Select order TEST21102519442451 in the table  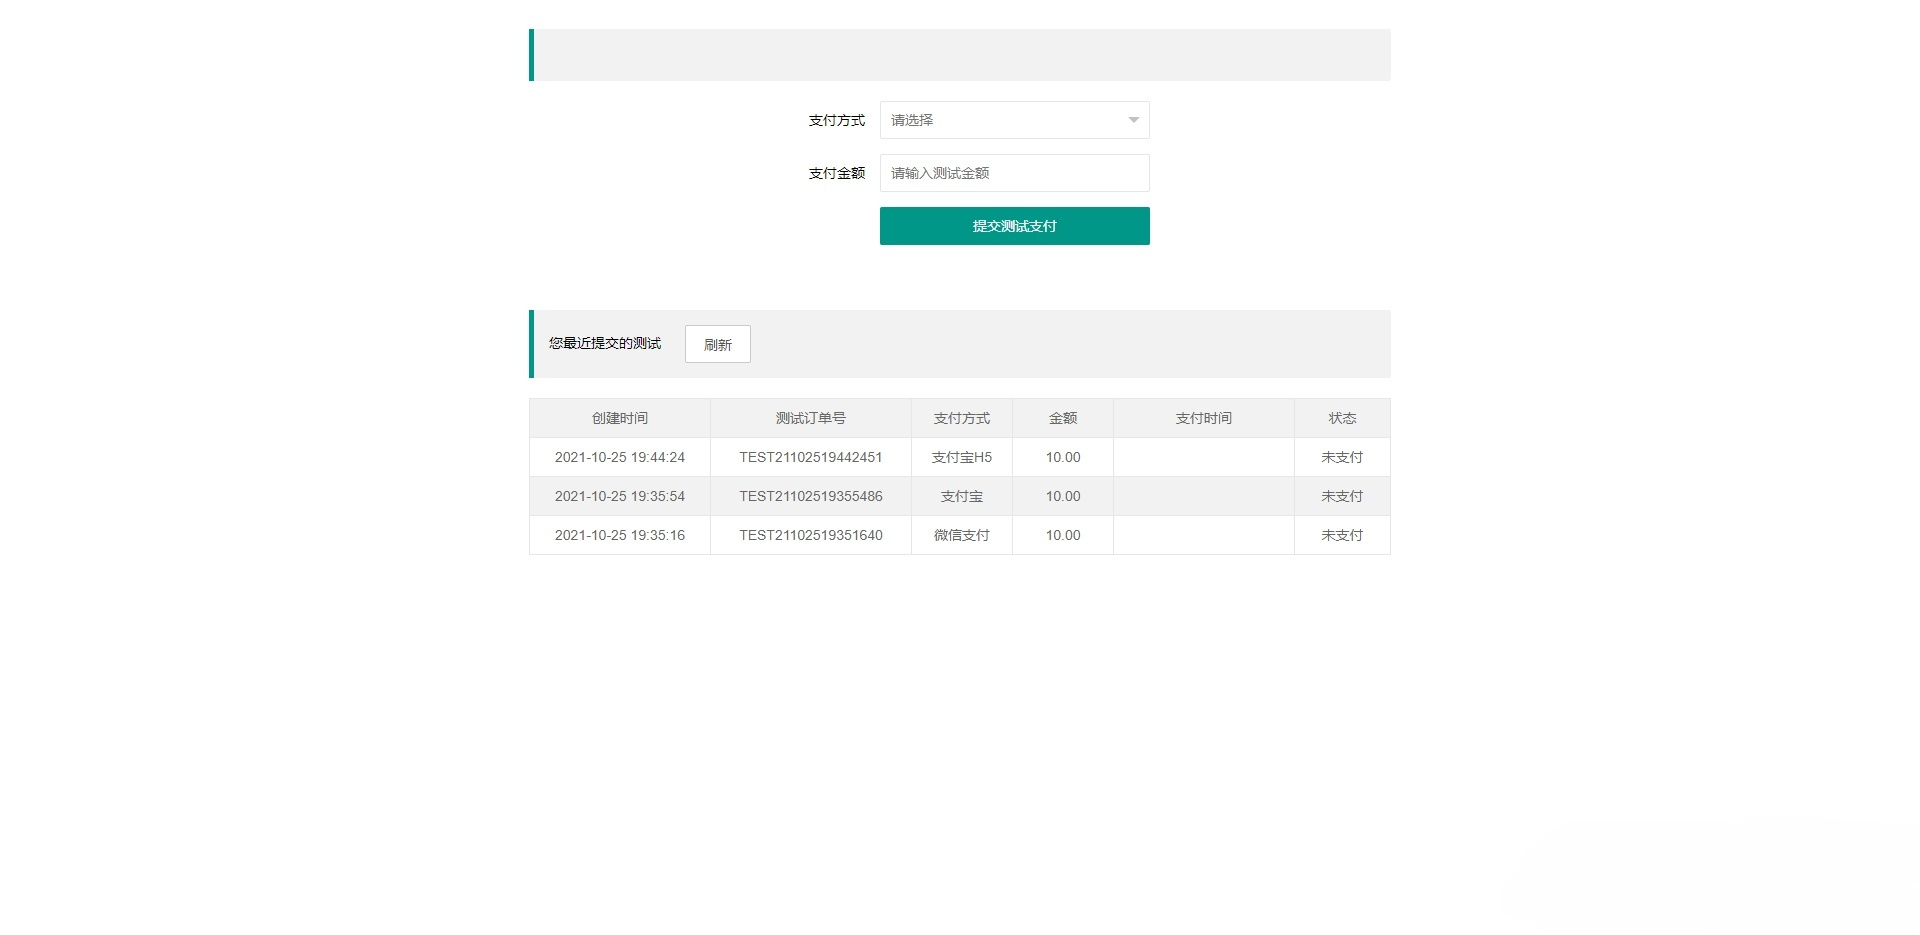[x=809, y=457]
